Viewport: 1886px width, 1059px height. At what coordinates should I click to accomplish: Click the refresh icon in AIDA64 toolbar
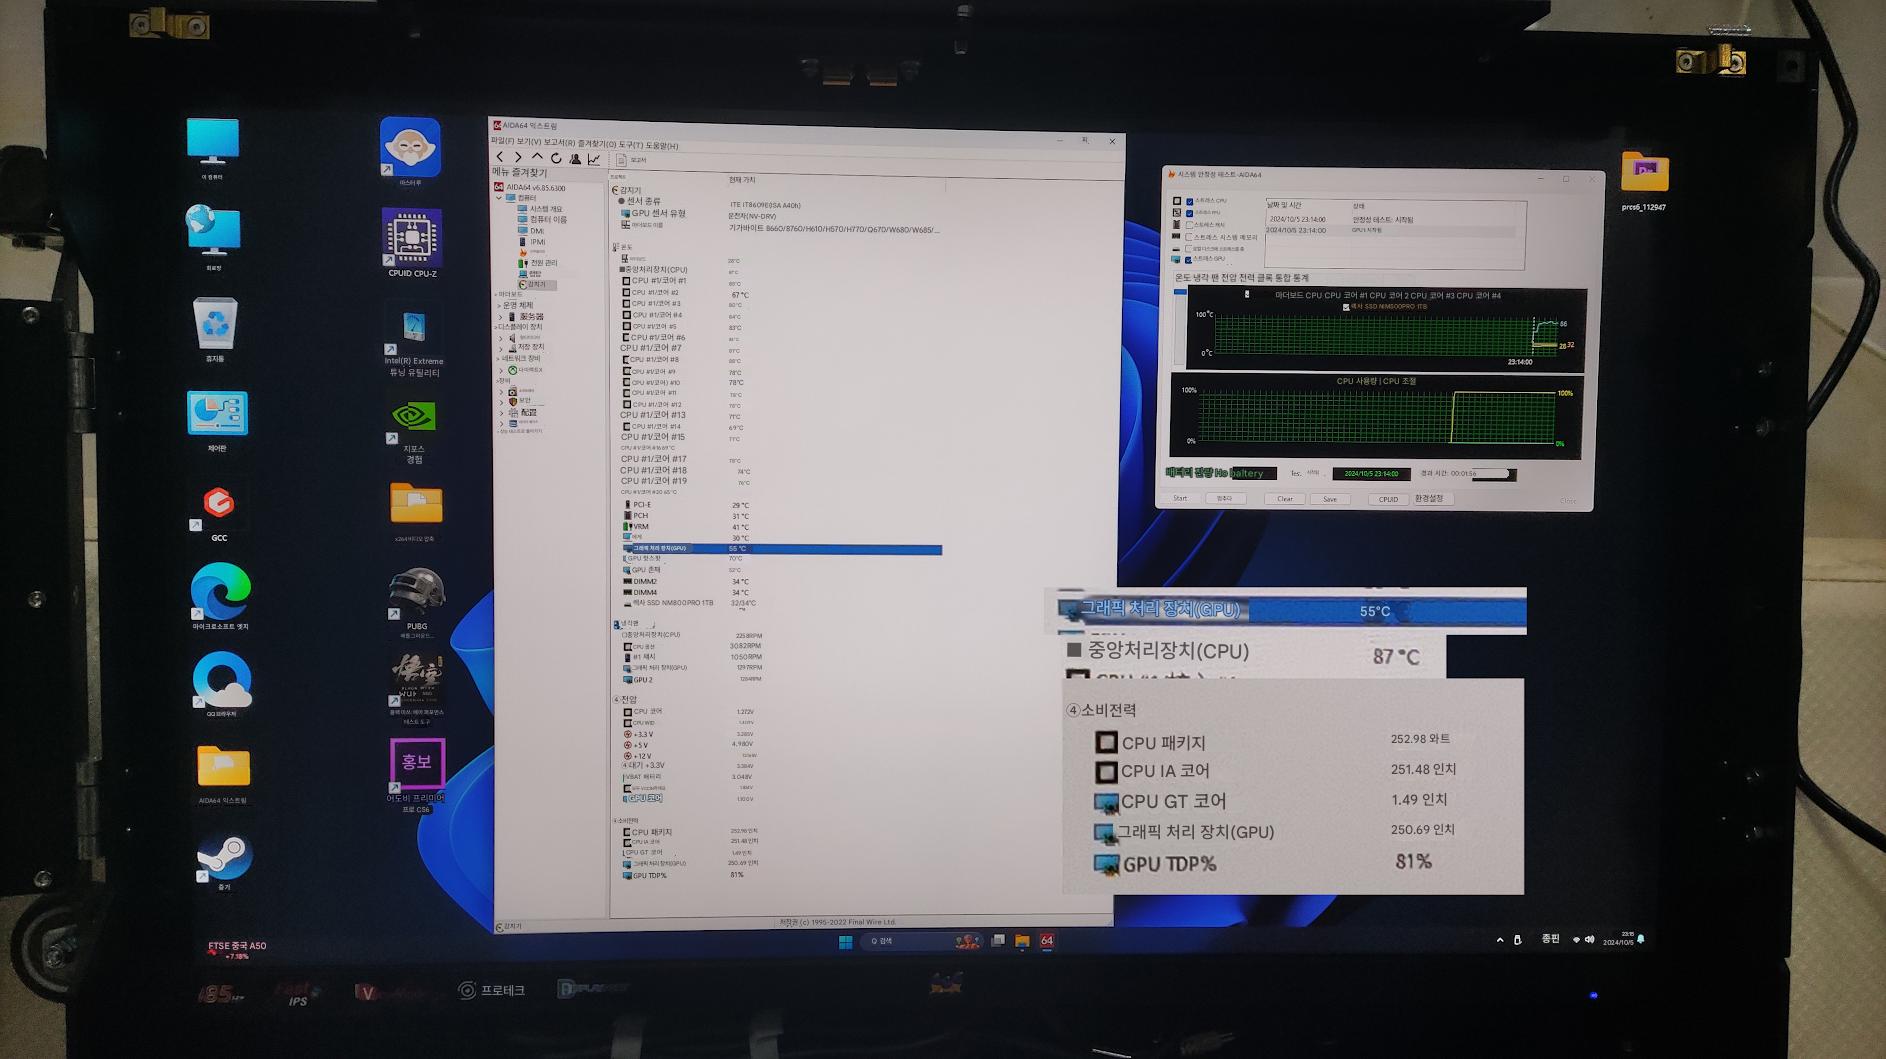click(x=556, y=159)
